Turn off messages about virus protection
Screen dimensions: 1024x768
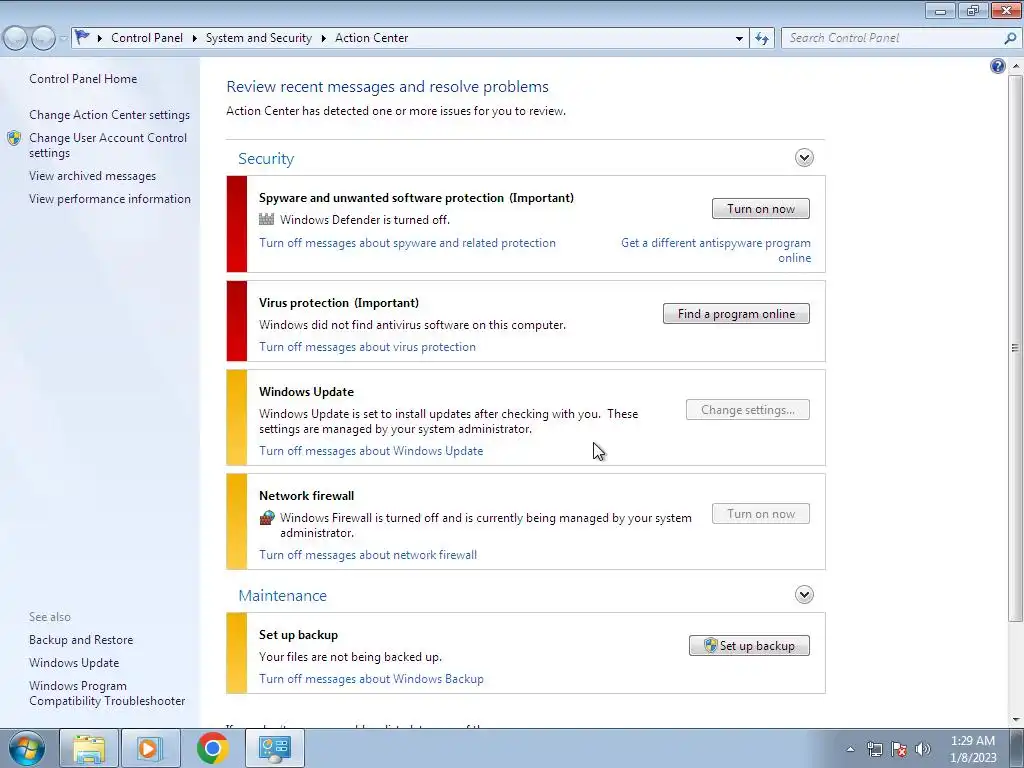368,347
